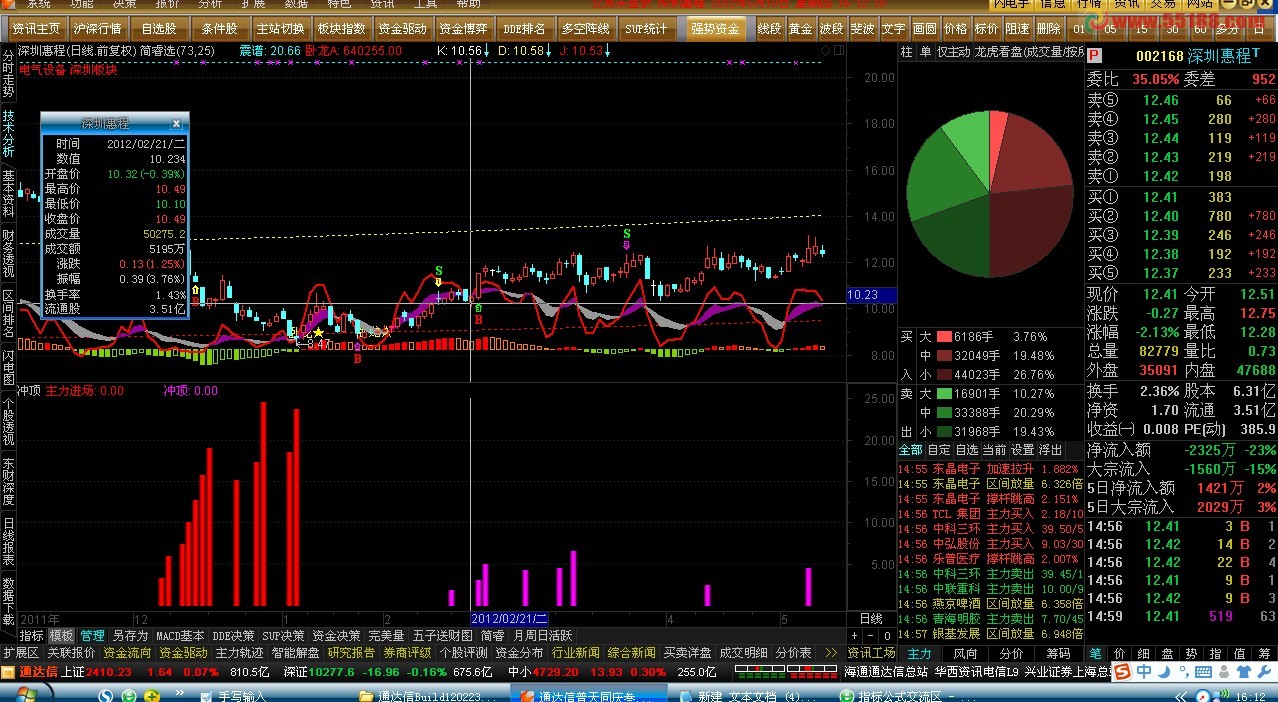The width and height of the screenshot is (1278, 702).
Task: Open 设置 in the alert list header
Action: click(x=1022, y=450)
